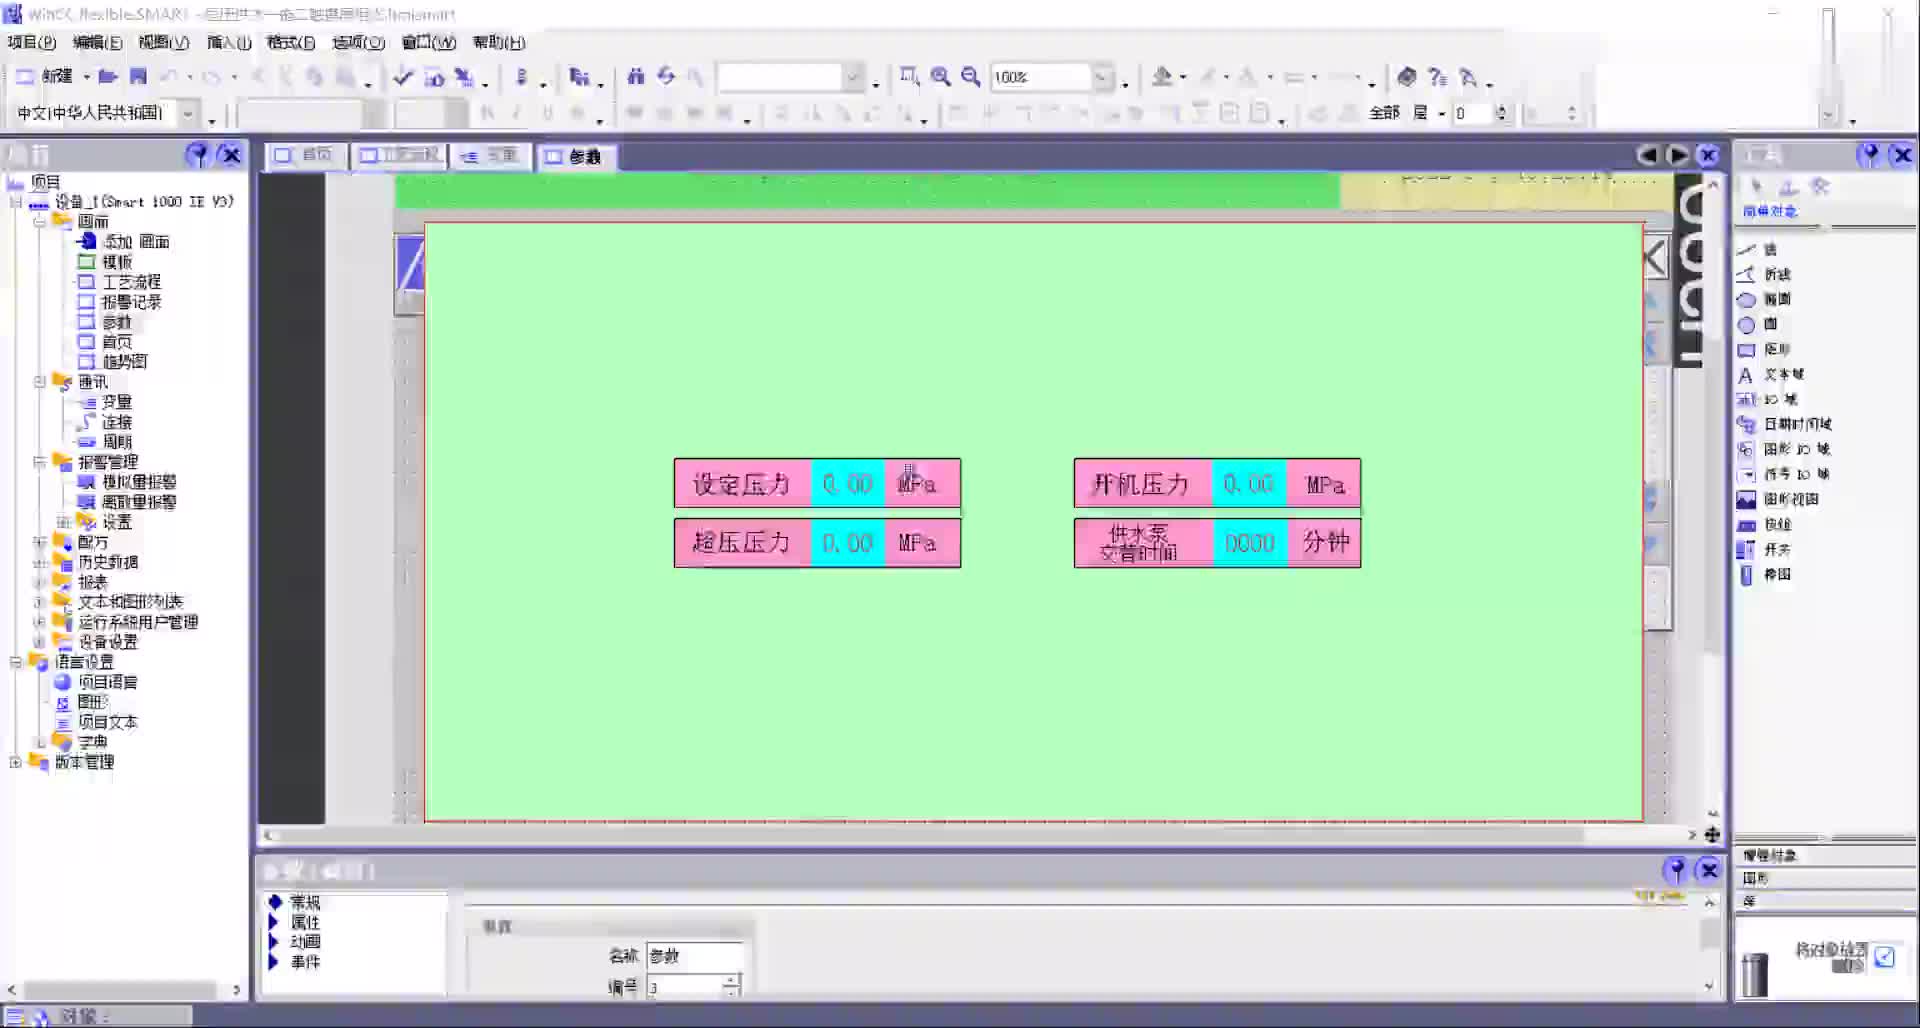Image resolution: width=1920 pixels, height=1028 pixels.
Task: Click the save project icon
Action: (x=138, y=76)
